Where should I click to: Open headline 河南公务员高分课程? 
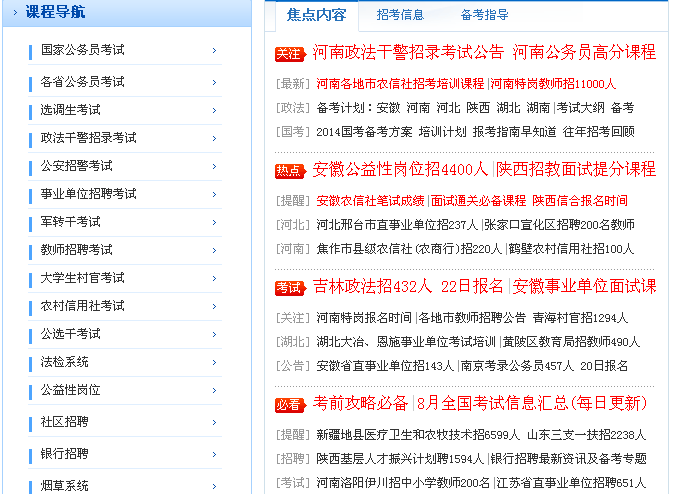coord(584,52)
